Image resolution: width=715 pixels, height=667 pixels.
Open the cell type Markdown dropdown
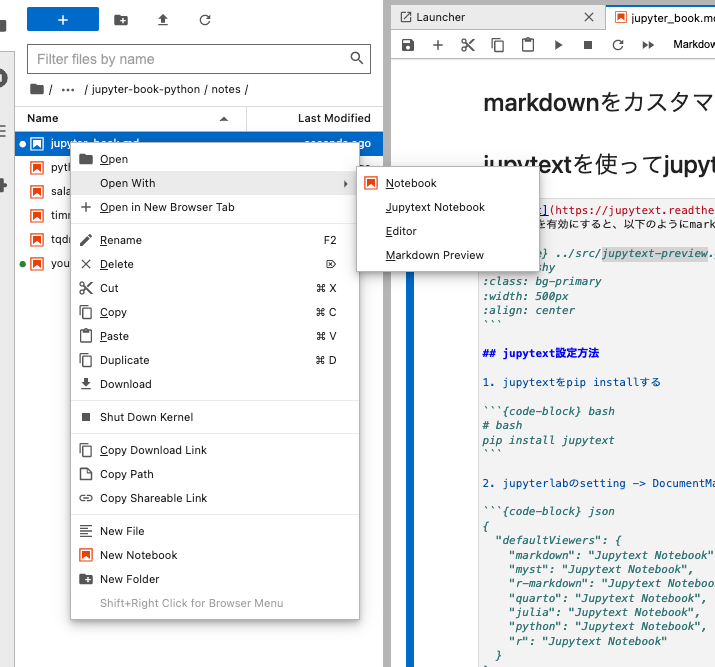693,44
